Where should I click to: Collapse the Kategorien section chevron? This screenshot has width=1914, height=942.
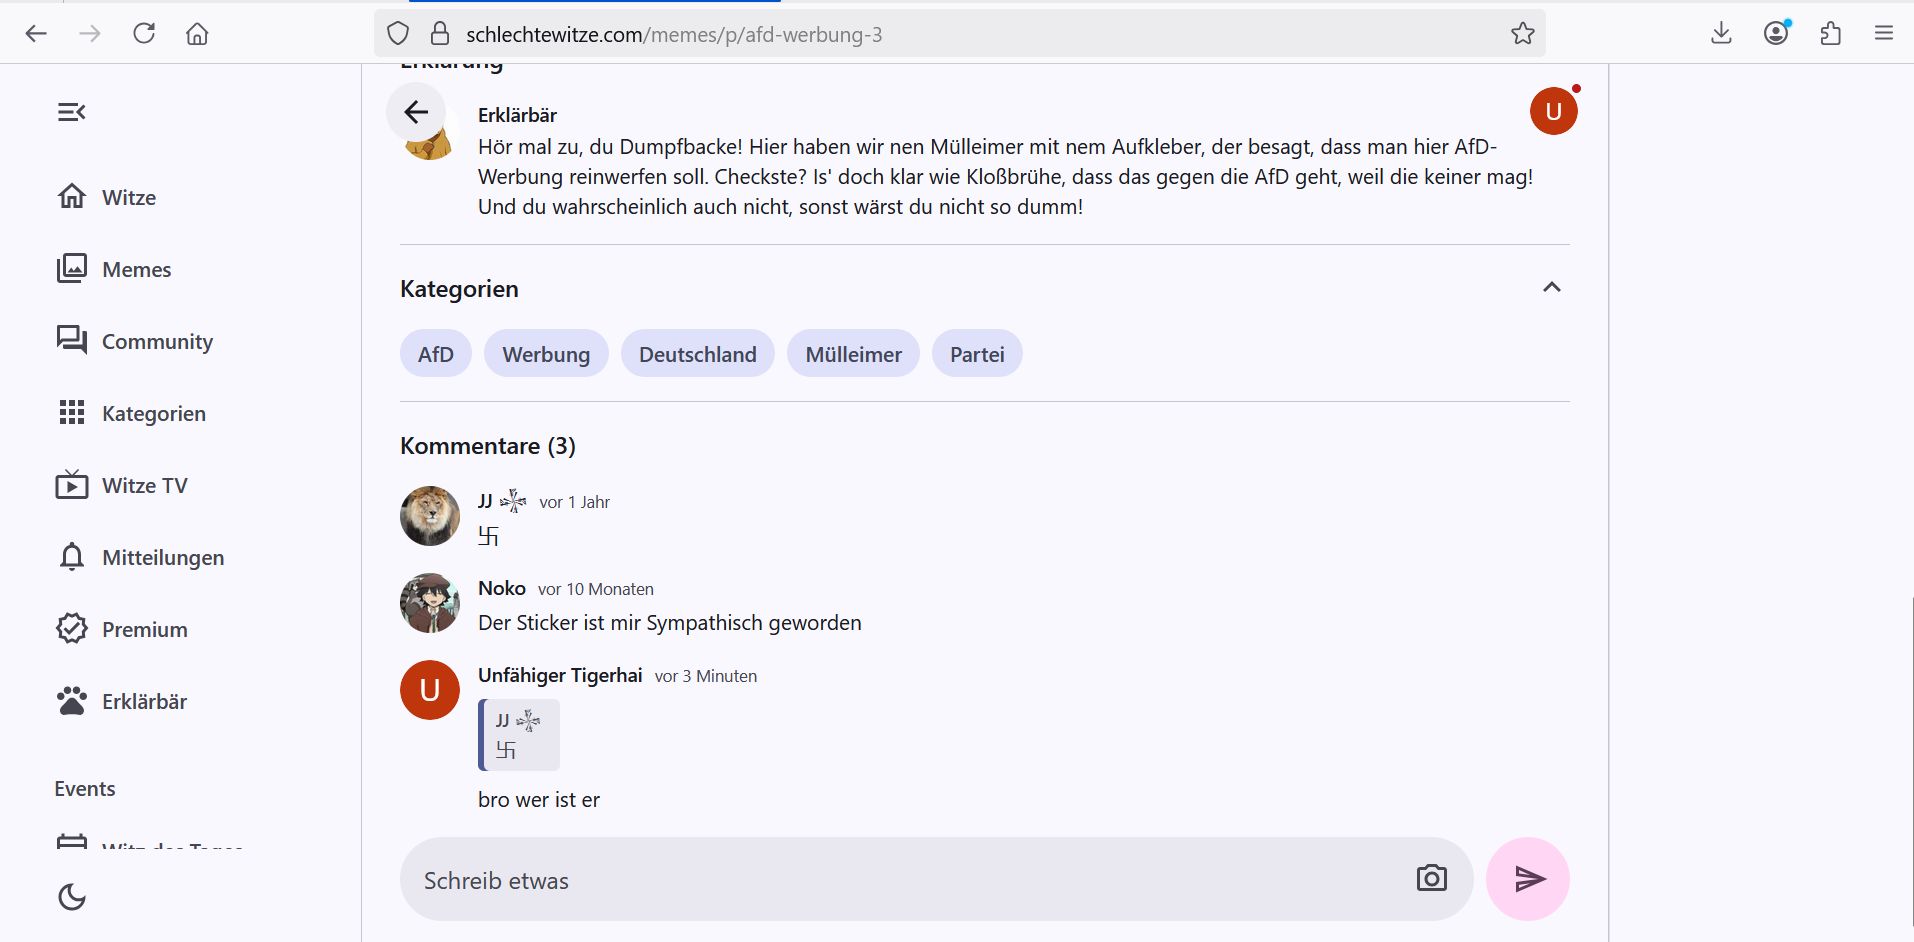coord(1552,288)
